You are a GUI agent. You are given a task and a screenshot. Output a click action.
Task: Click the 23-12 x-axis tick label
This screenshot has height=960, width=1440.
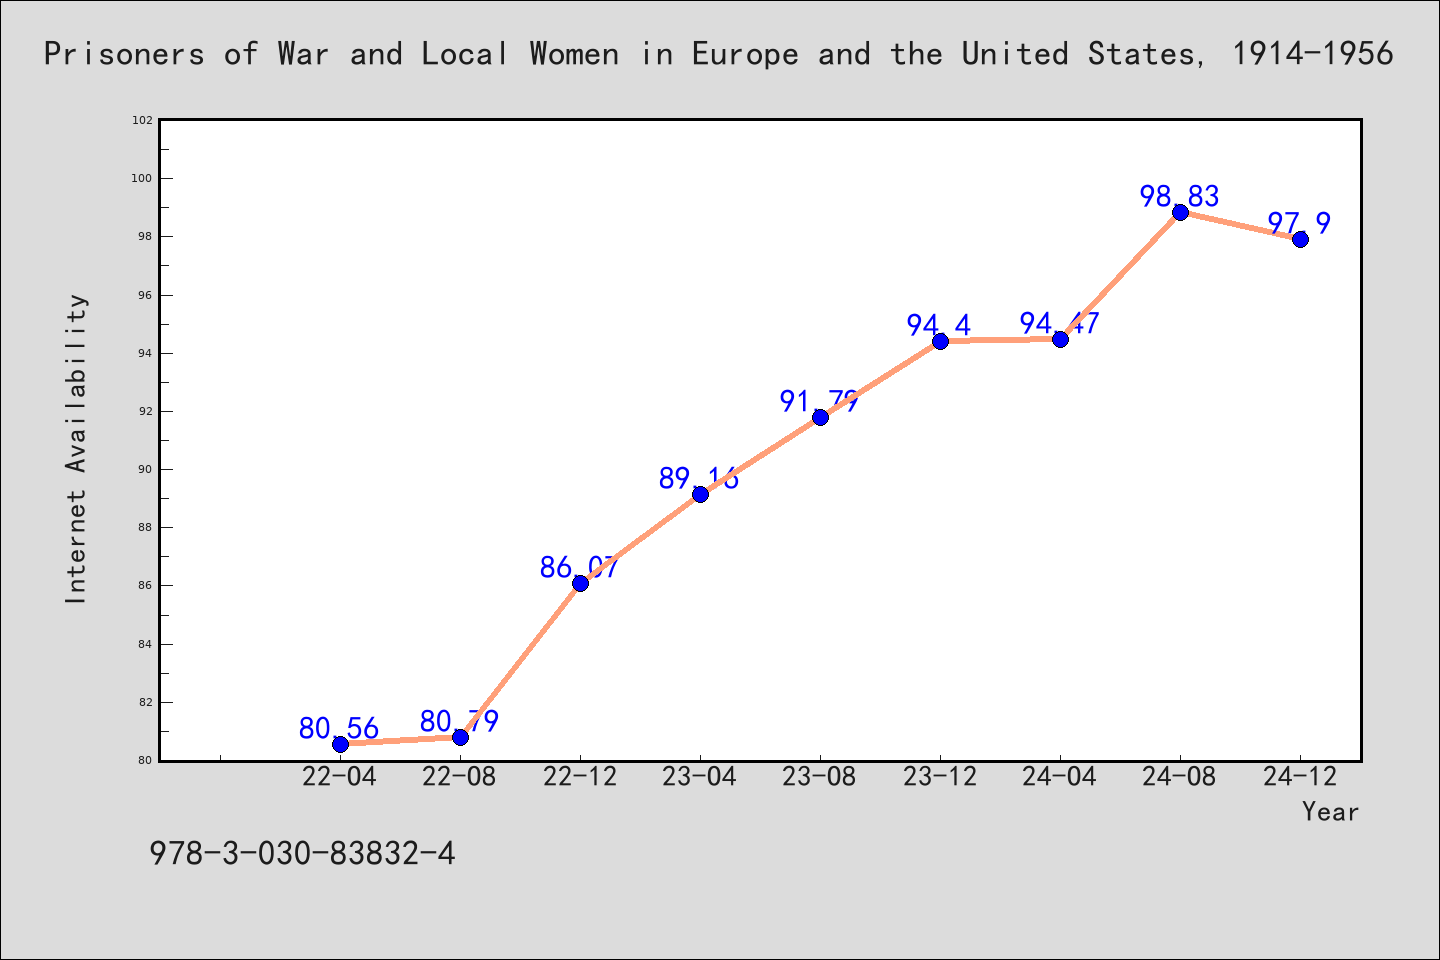pos(940,777)
